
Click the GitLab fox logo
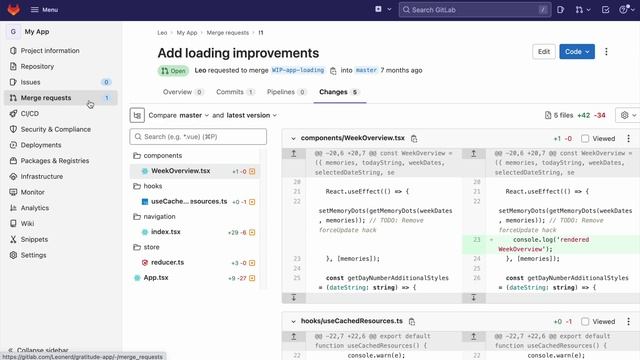(13, 9)
